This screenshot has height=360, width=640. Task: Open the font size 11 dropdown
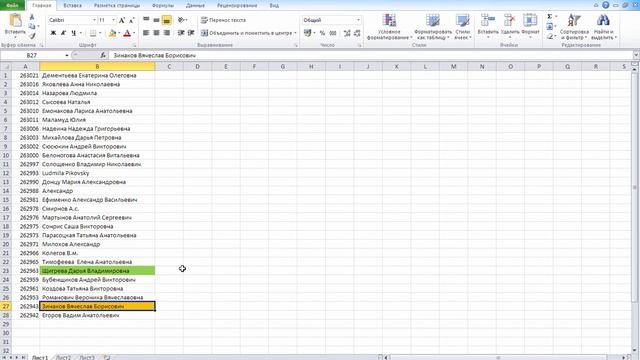113,20
